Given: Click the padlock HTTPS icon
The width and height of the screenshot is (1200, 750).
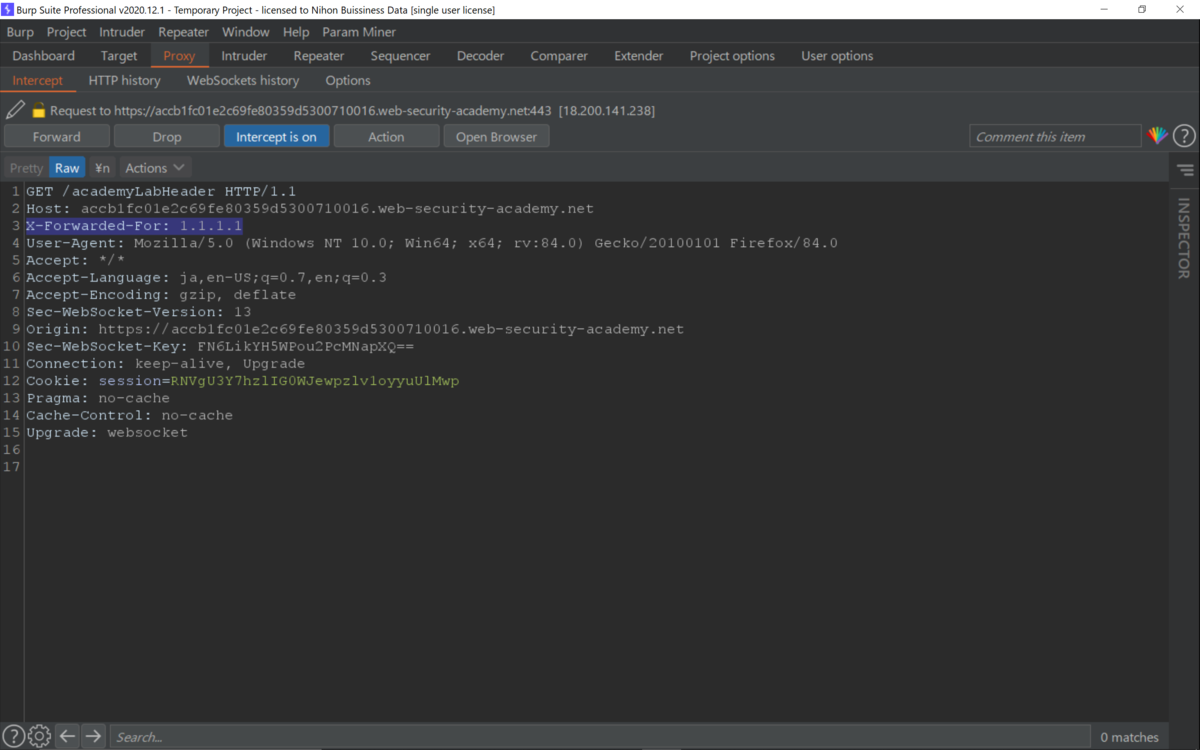Looking at the screenshot, I should 39,111.
